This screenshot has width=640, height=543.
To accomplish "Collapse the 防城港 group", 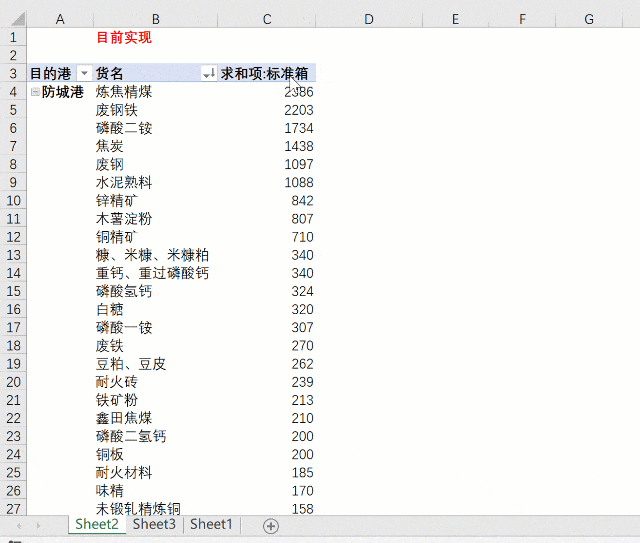I will (36, 92).
